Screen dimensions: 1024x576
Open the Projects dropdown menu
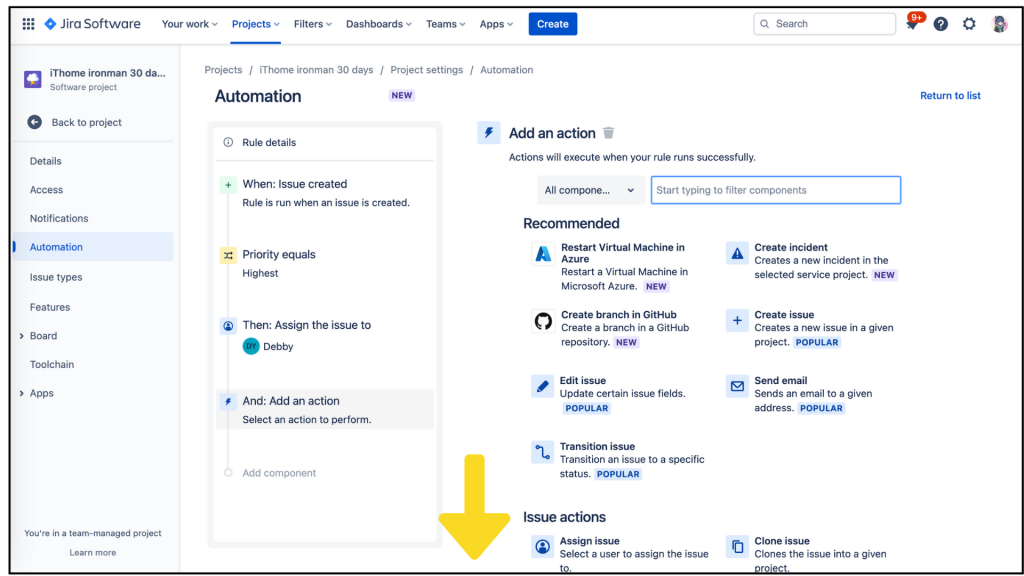[255, 24]
